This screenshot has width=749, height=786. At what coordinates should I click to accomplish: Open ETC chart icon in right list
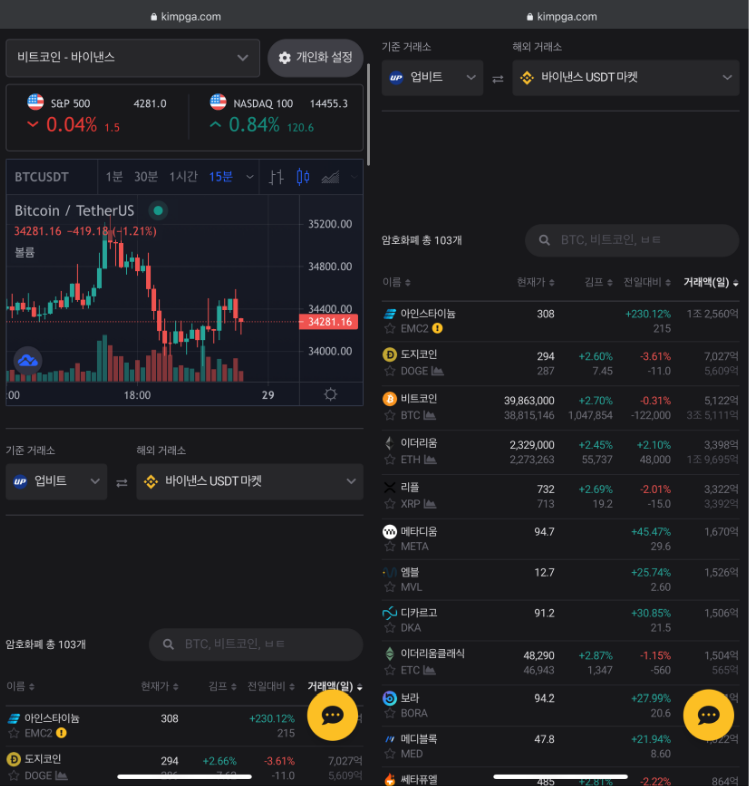[429, 670]
